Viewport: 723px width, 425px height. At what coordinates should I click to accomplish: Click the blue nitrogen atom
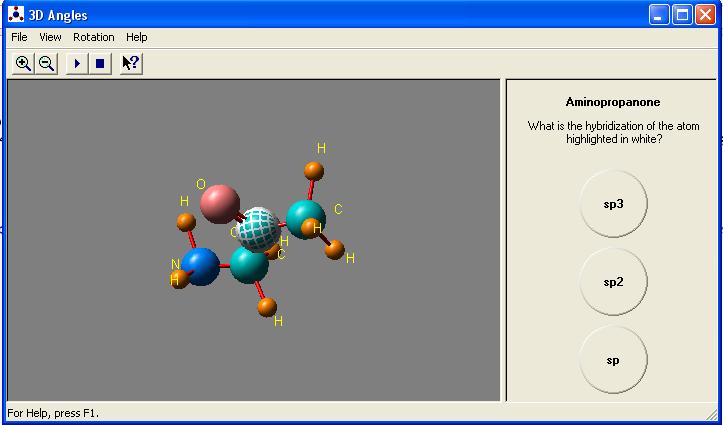pos(201,267)
